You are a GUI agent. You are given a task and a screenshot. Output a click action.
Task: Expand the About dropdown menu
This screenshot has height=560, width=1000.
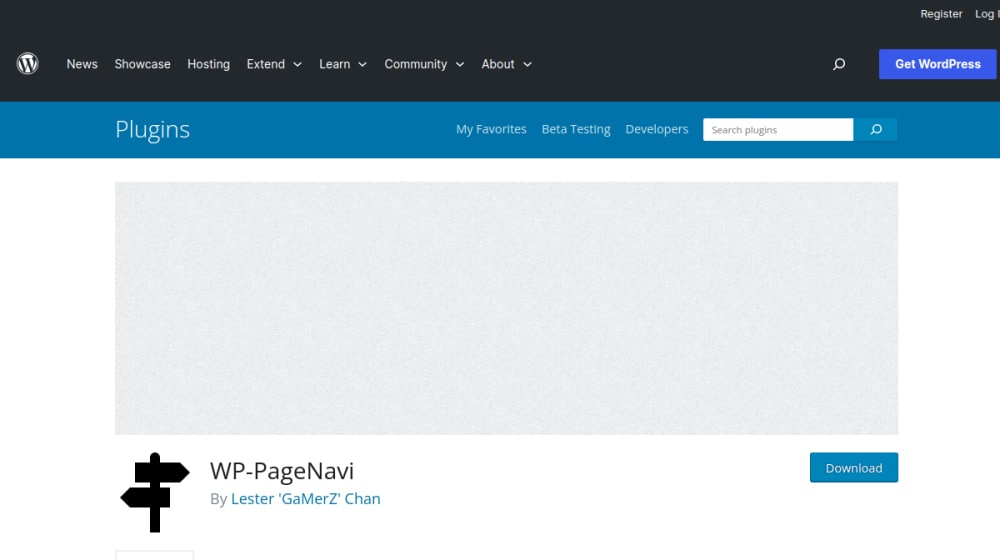click(x=506, y=64)
